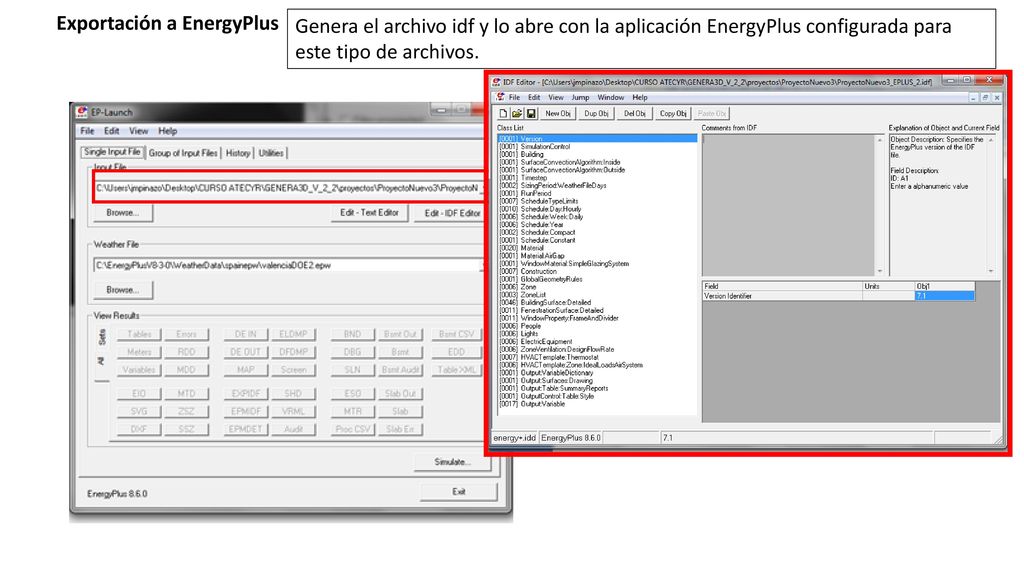Select Building in Class List
1024x576 pixels.
pyautogui.click(x=521, y=154)
